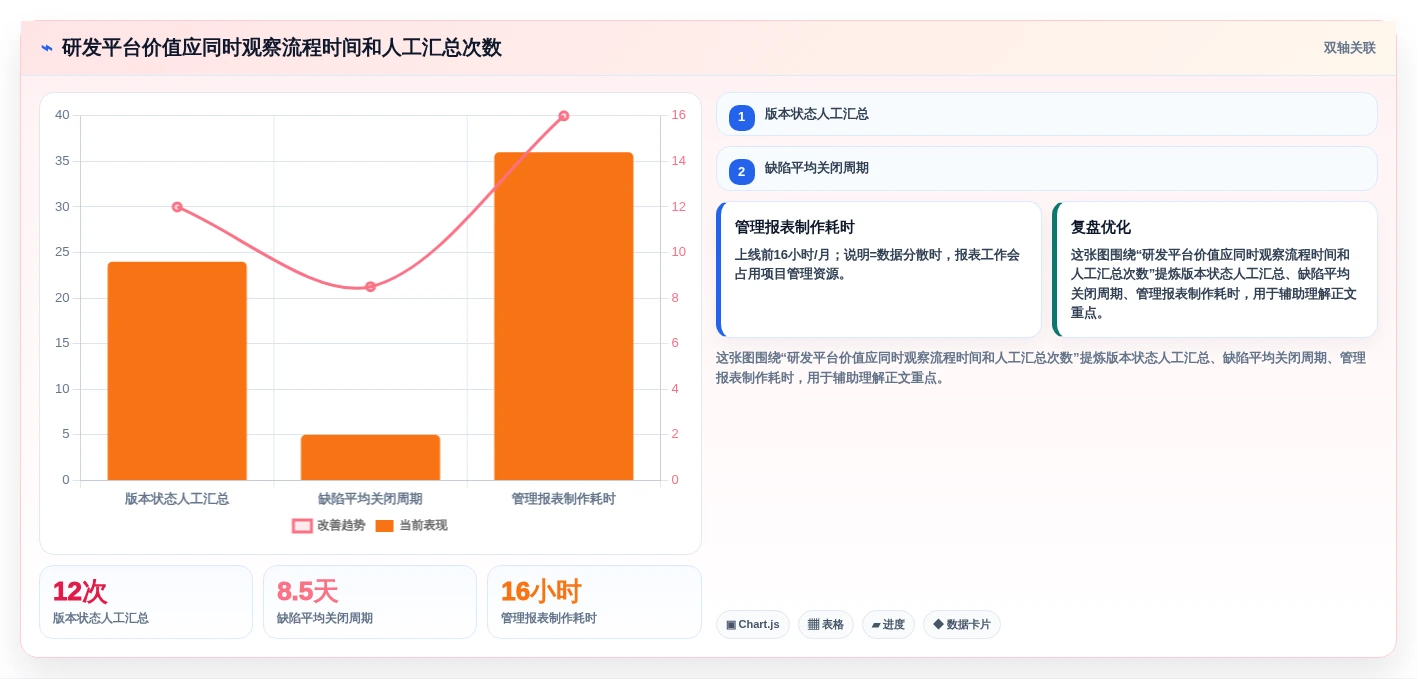Click the x-axis label 管理报表制作耗时
Screen dimensions: 1417x679
coord(563,498)
